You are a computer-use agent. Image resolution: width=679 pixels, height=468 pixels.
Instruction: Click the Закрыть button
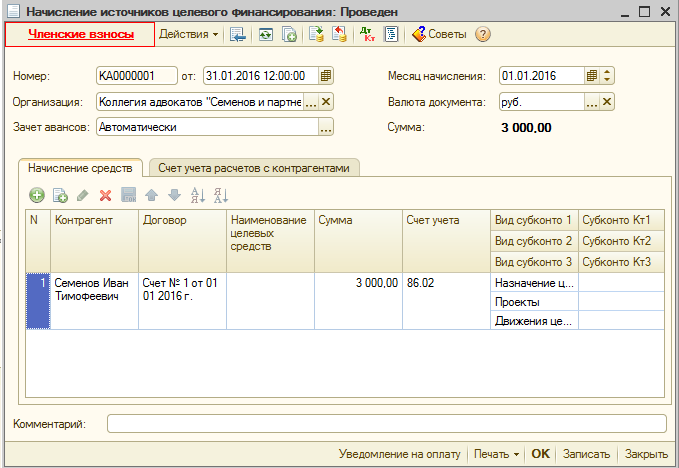pyautogui.click(x=646, y=454)
